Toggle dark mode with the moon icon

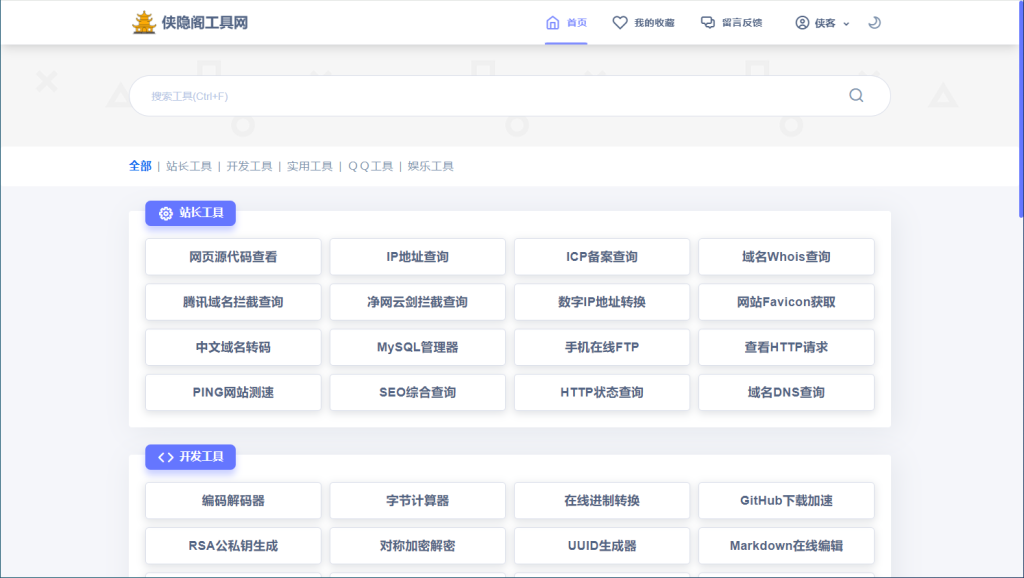point(874,22)
